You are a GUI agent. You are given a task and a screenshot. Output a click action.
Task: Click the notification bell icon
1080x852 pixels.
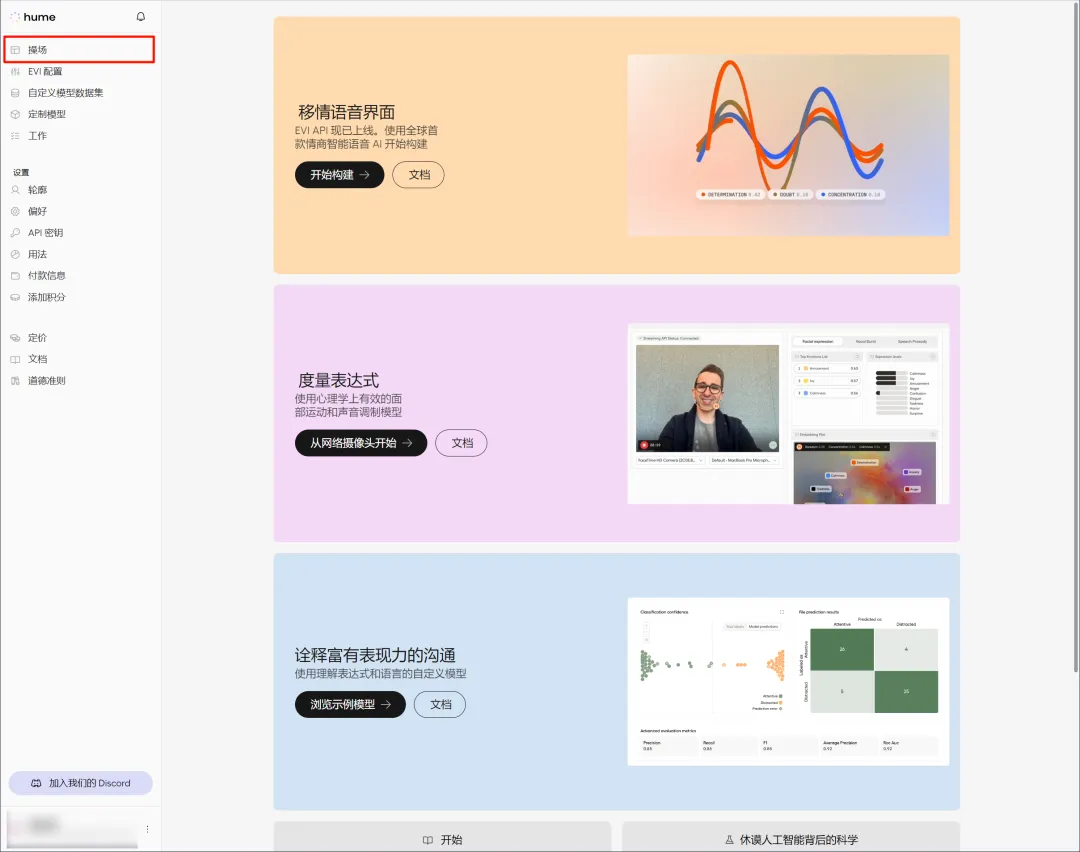click(x=141, y=17)
